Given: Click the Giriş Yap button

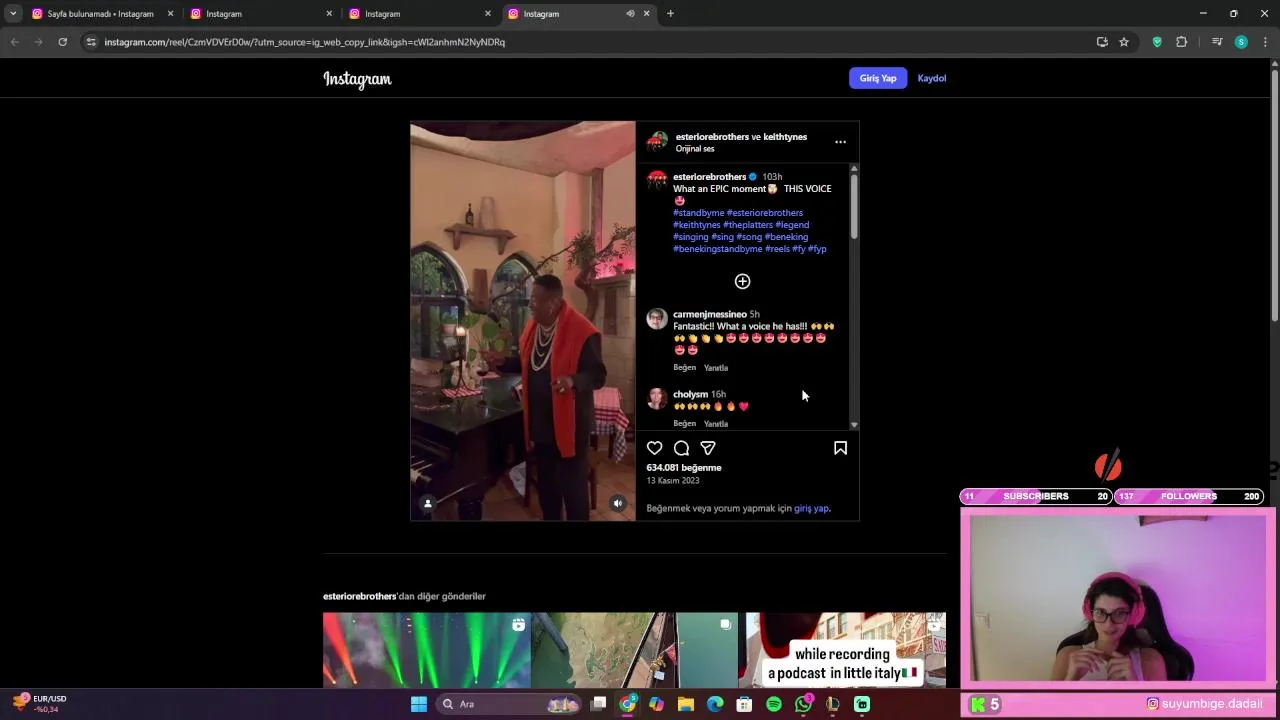Looking at the screenshot, I should pos(878,78).
